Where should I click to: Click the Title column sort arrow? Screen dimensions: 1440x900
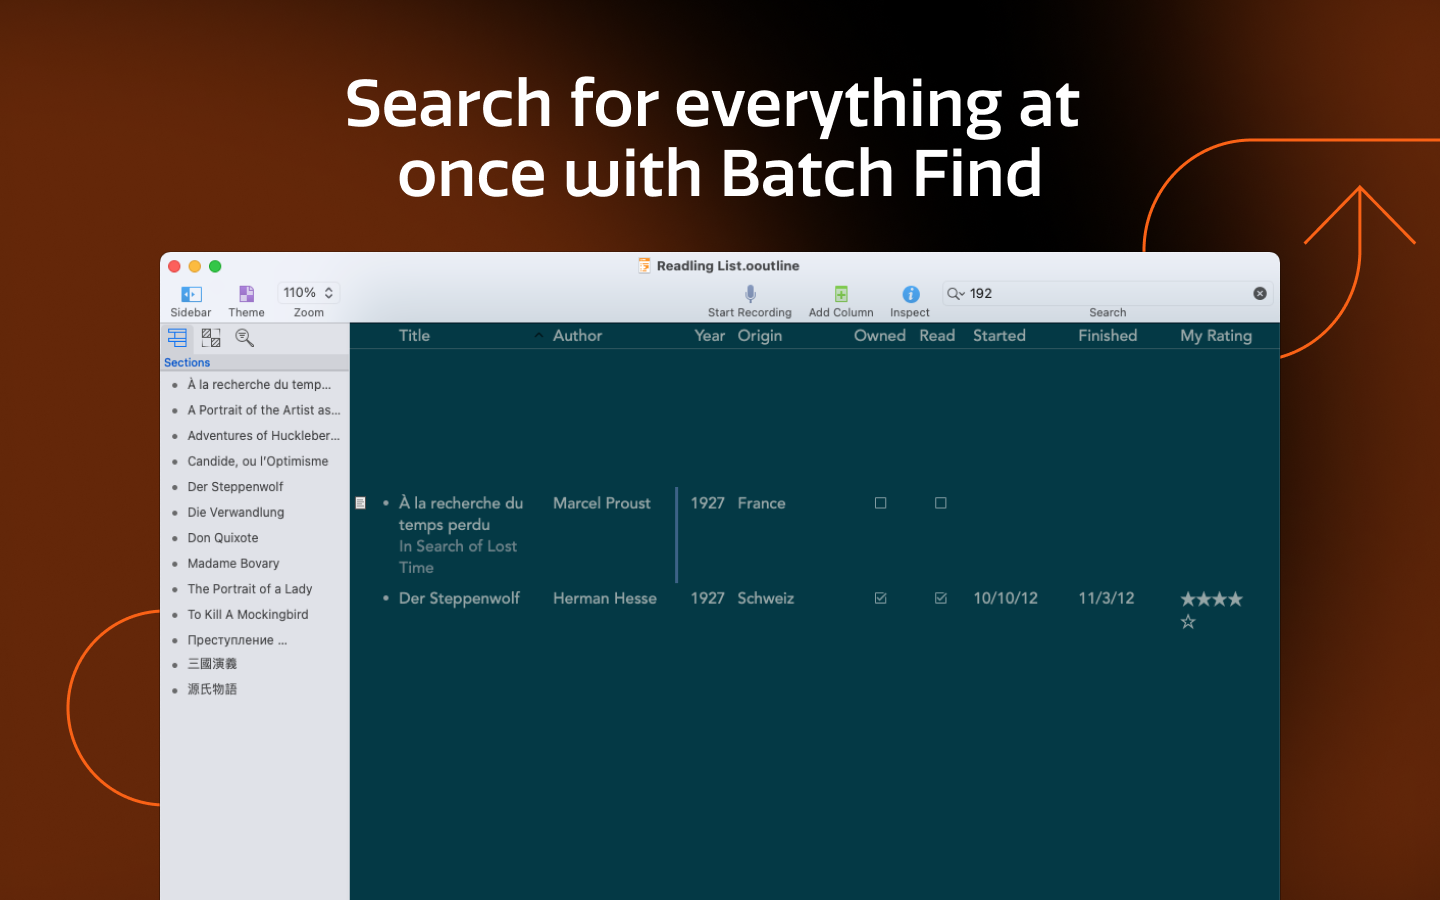(539, 336)
